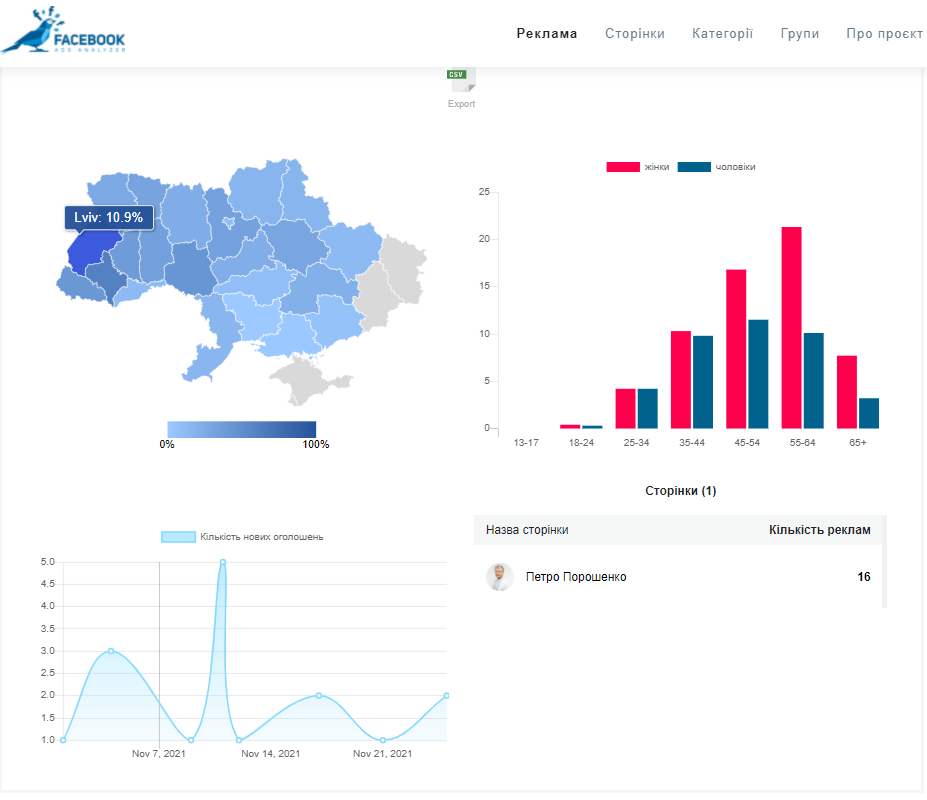
Task: Click the Crimea region on the map
Action: (x=310, y=381)
